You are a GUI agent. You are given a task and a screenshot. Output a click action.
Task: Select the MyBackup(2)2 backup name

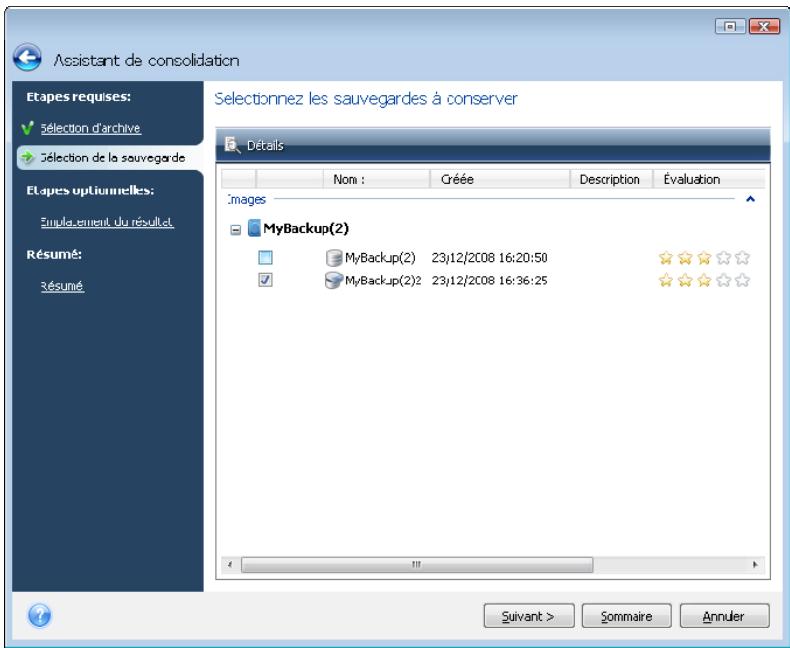pyautogui.click(x=383, y=280)
